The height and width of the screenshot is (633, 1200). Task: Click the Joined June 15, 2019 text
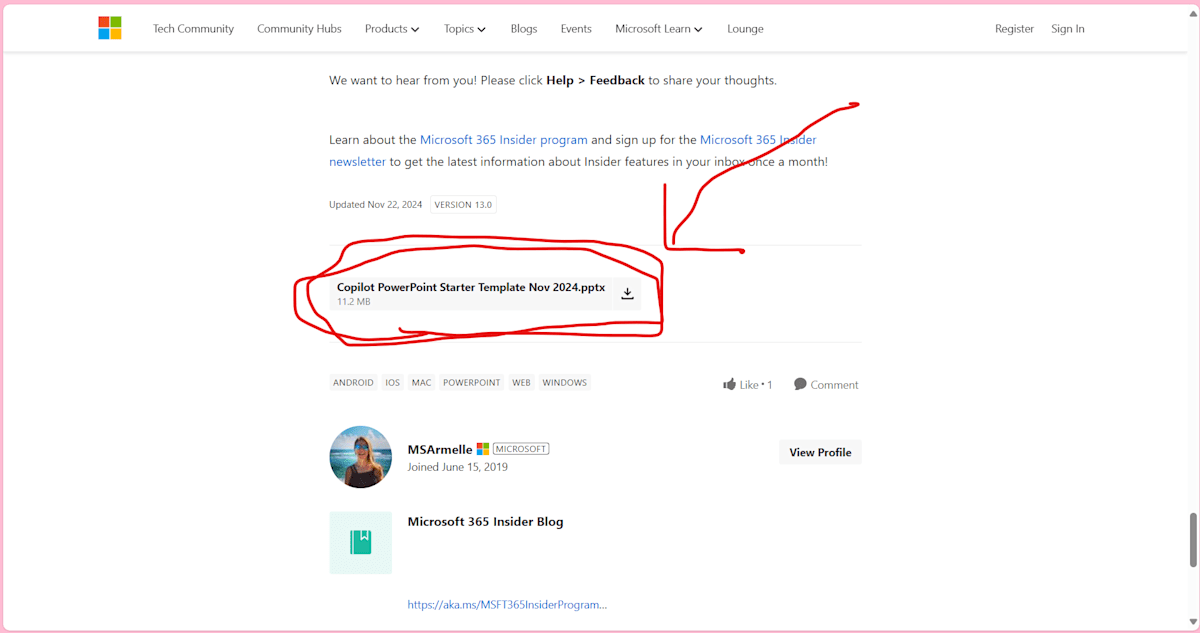pos(458,467)
